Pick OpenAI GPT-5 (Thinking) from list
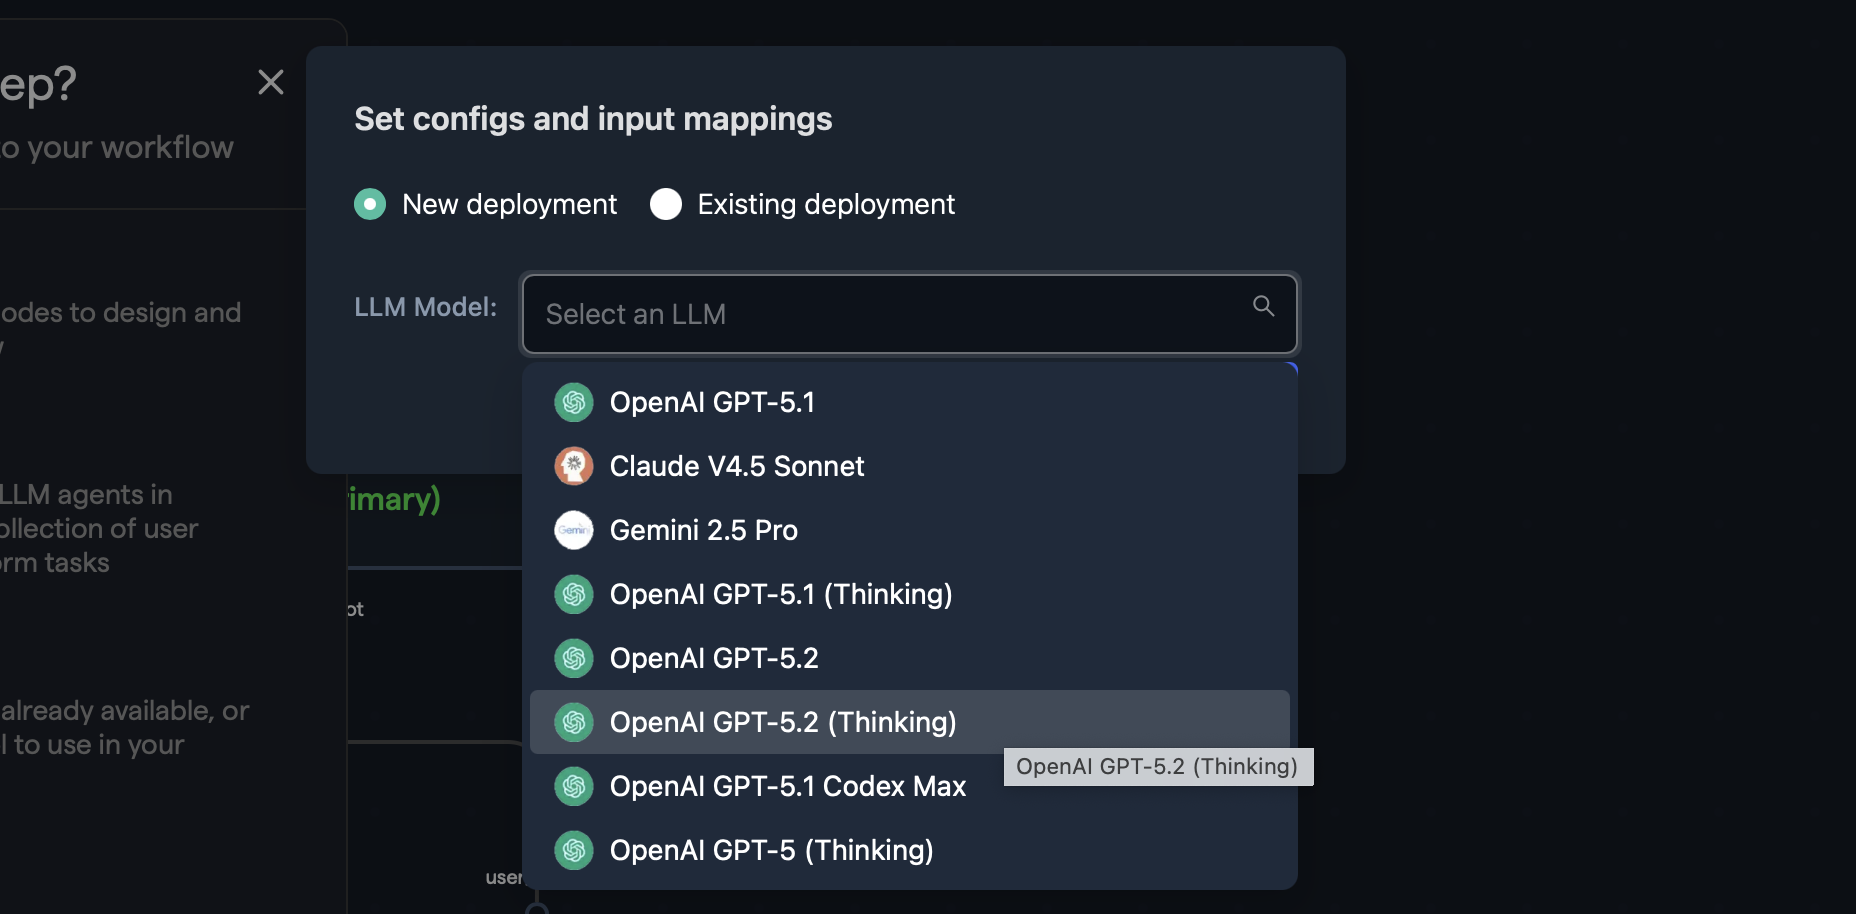Screen dimensions: 1856x914 pyautogui.click(x=771, y=850)
